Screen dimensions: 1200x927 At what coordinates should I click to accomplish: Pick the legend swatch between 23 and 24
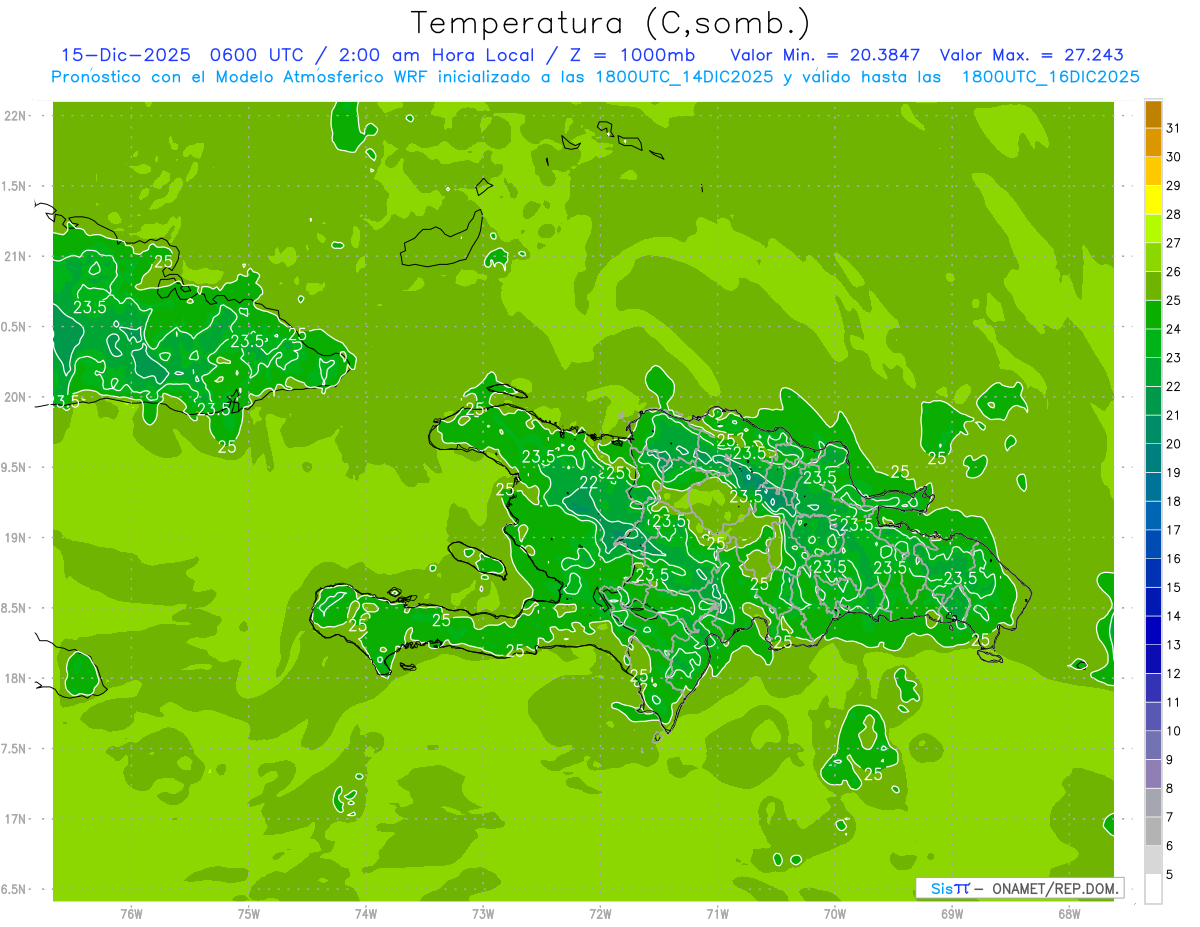pos(1153,344)
